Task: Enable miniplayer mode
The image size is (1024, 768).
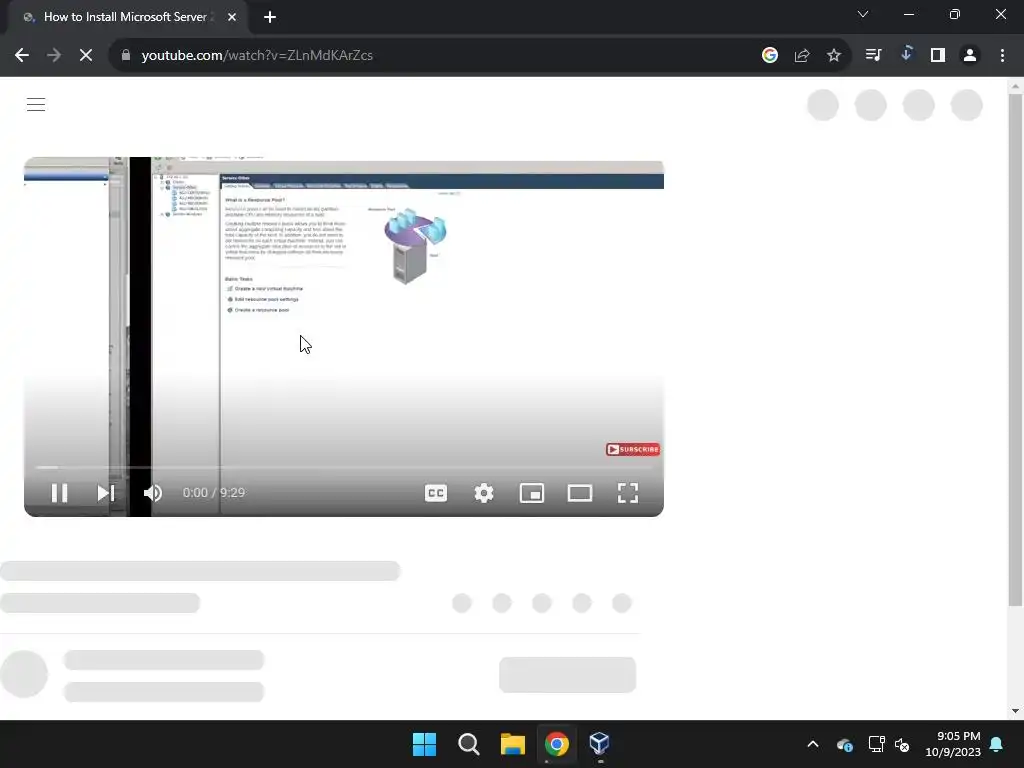Action: [532, 493]
